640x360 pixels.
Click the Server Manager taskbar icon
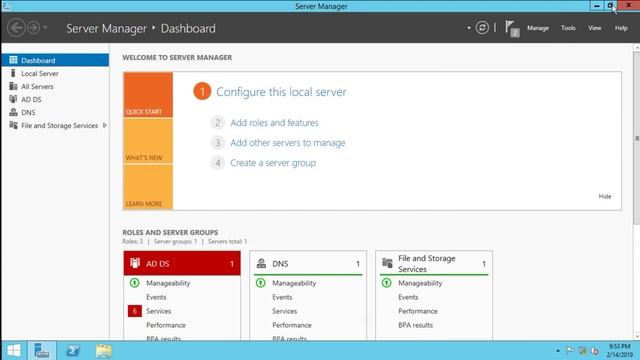click(x=42, y=351)
